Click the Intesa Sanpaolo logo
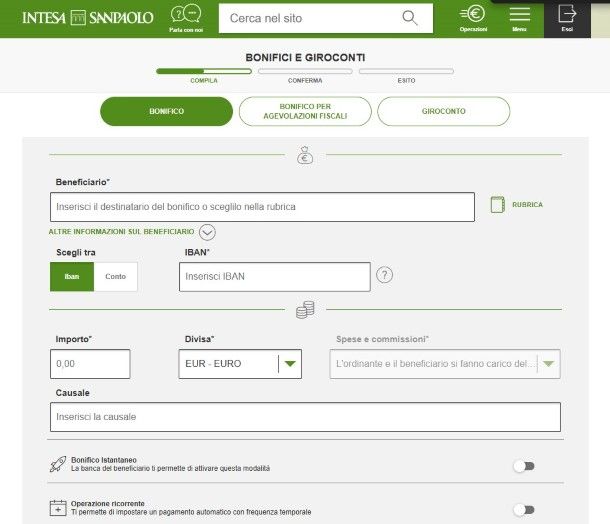This screenshot has height=524, width=610. (x=88, y=18)
